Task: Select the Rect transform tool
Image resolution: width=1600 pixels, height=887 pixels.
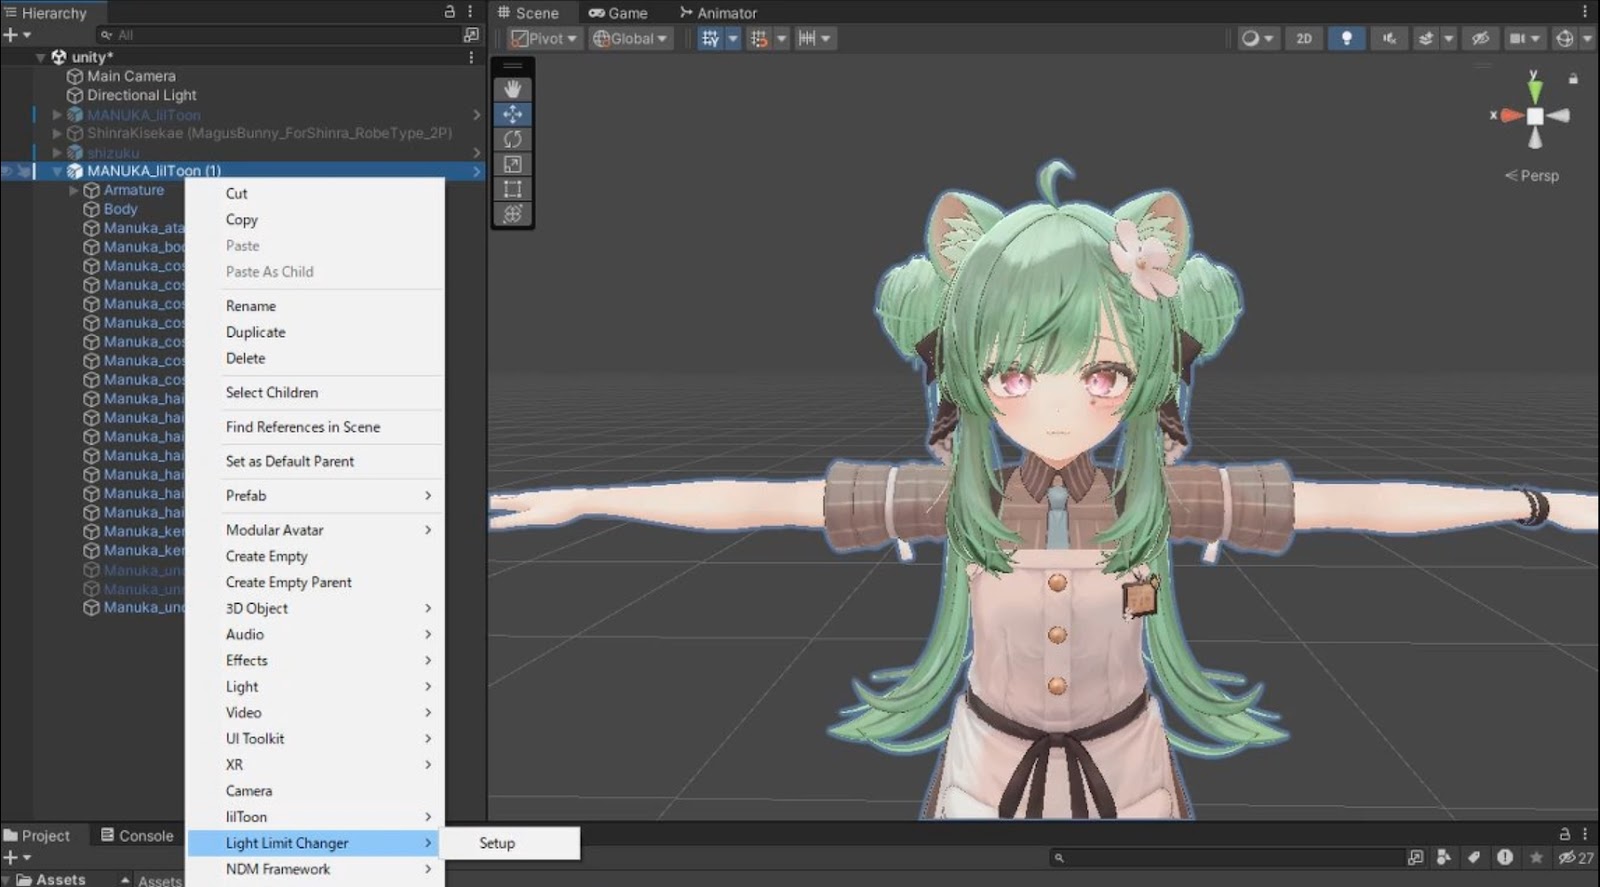Action: 513,189
